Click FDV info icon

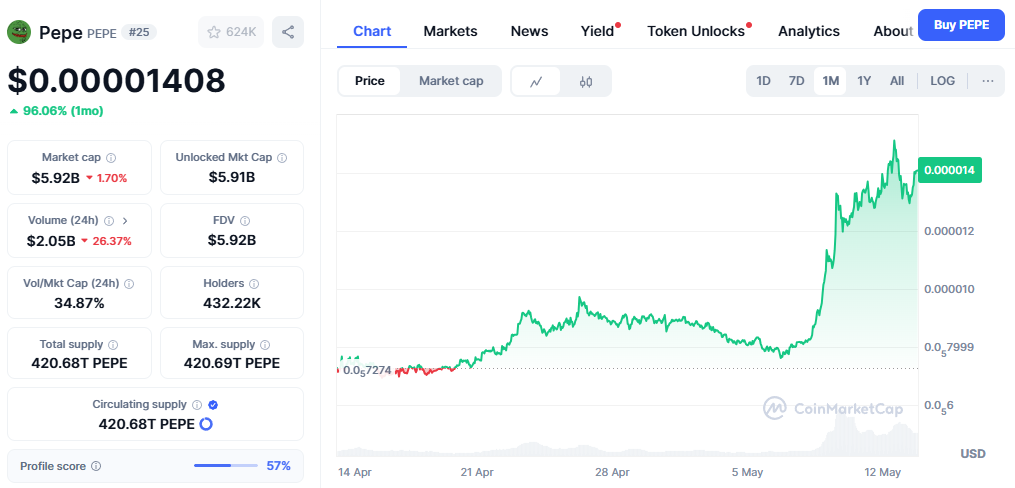245,221
